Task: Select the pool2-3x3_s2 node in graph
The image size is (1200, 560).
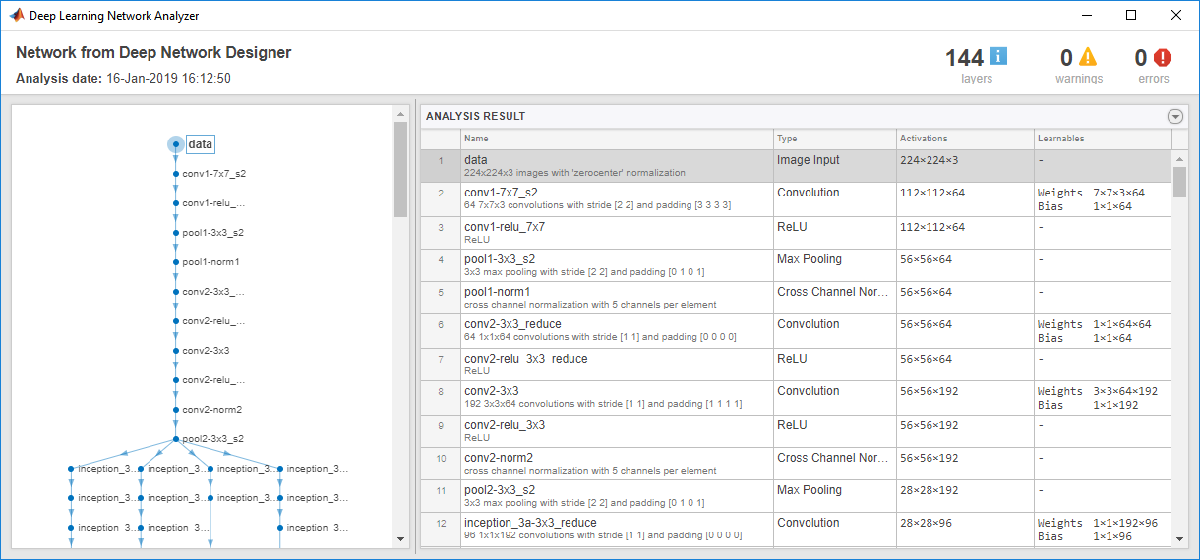Action: point(176,439)
